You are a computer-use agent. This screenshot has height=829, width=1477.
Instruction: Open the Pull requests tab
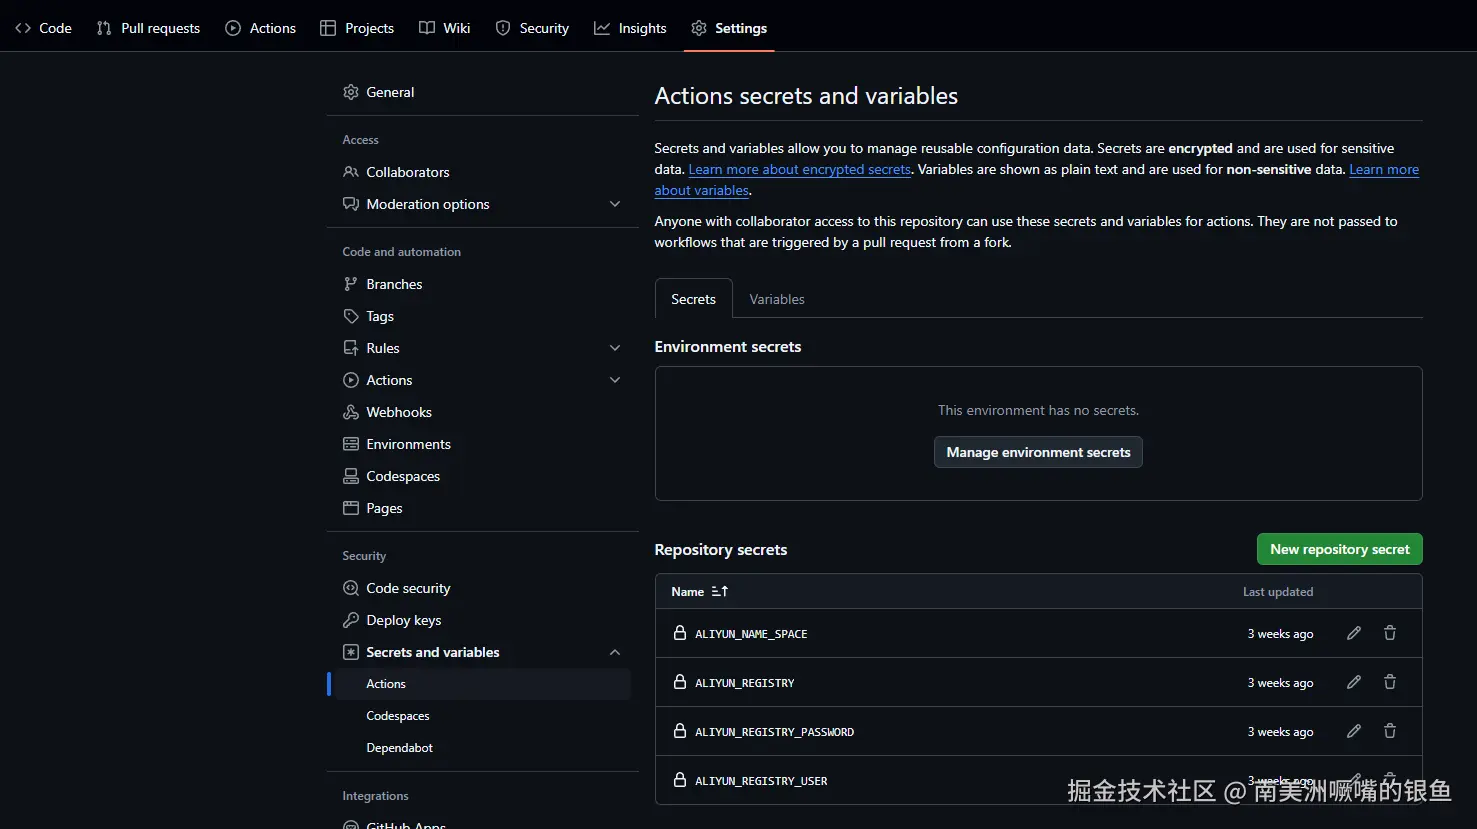(x=148, y=28)
